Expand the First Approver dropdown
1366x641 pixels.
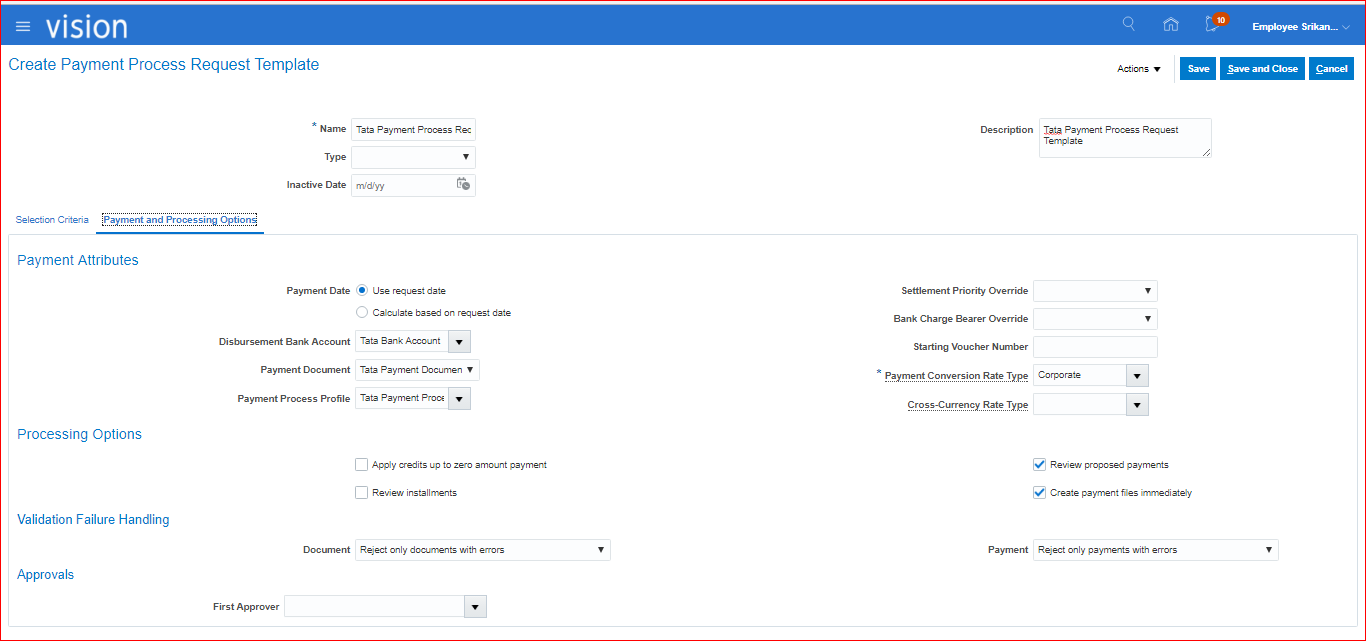(x=476, y=607)
